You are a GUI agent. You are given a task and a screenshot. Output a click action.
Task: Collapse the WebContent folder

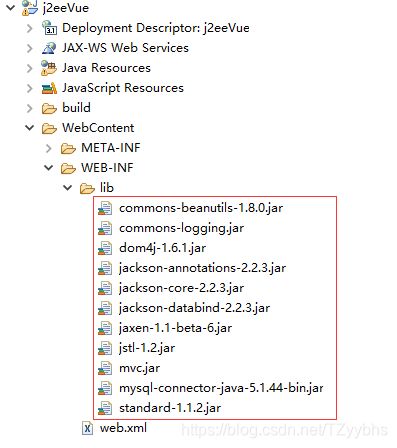pyautogui.click(x=30, y=128)
